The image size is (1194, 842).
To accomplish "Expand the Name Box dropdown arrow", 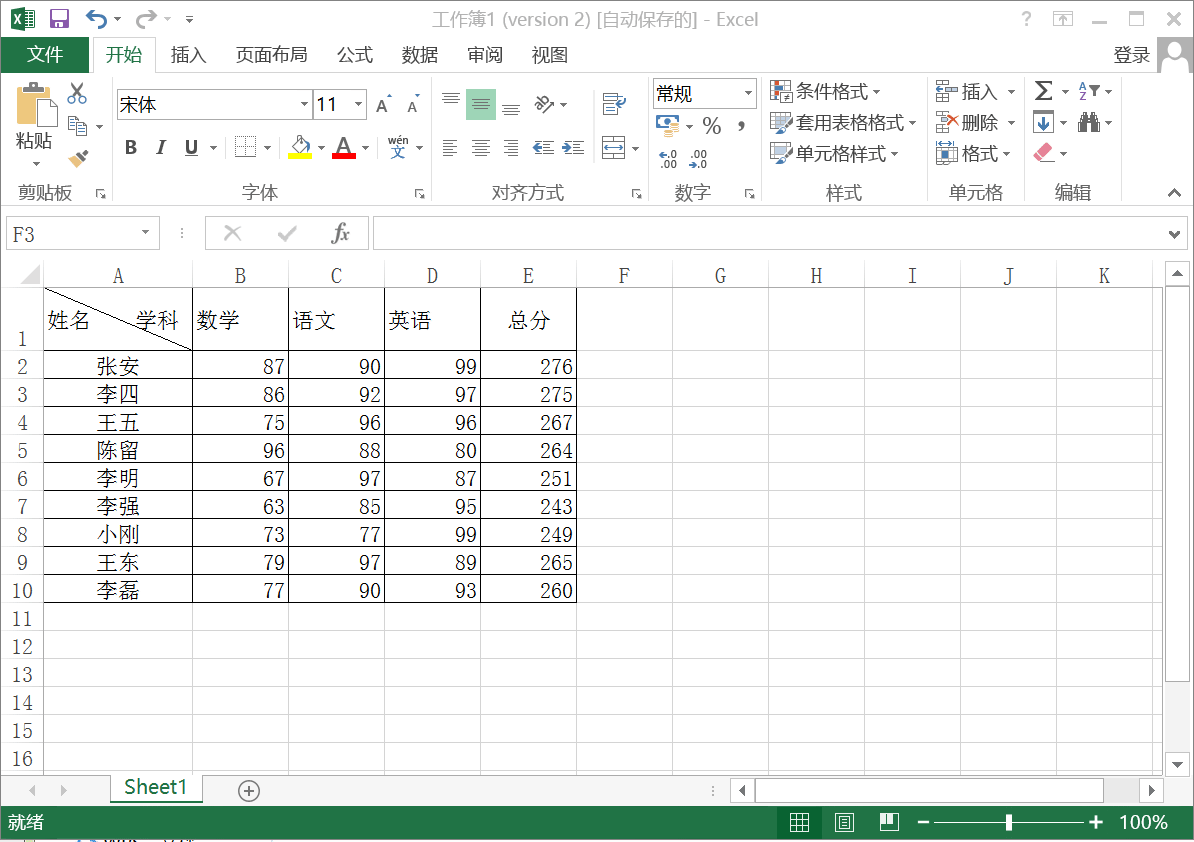I will pyautogui.click(x=146, y=234).
